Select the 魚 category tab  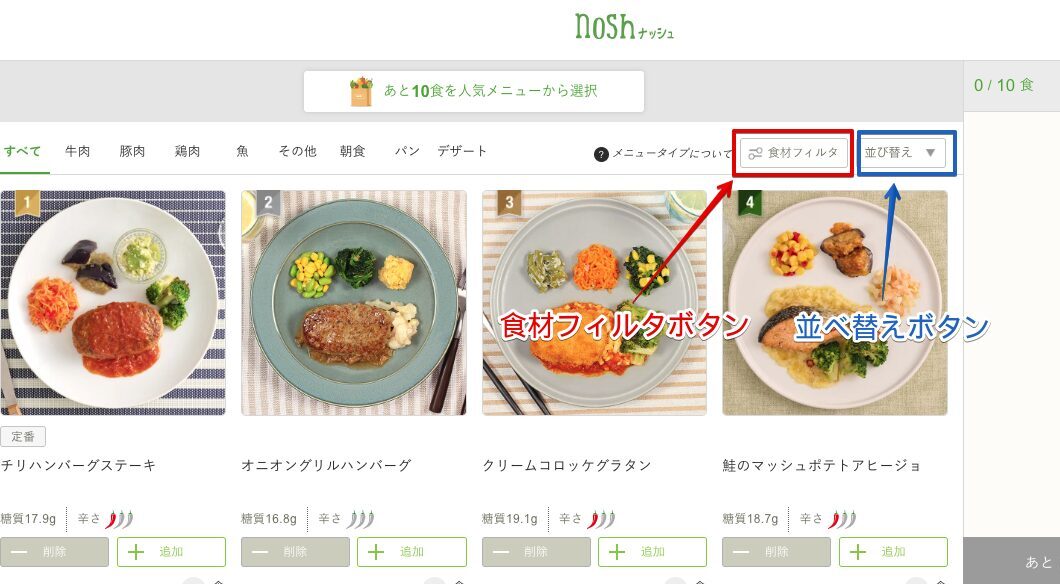[242, 151]
